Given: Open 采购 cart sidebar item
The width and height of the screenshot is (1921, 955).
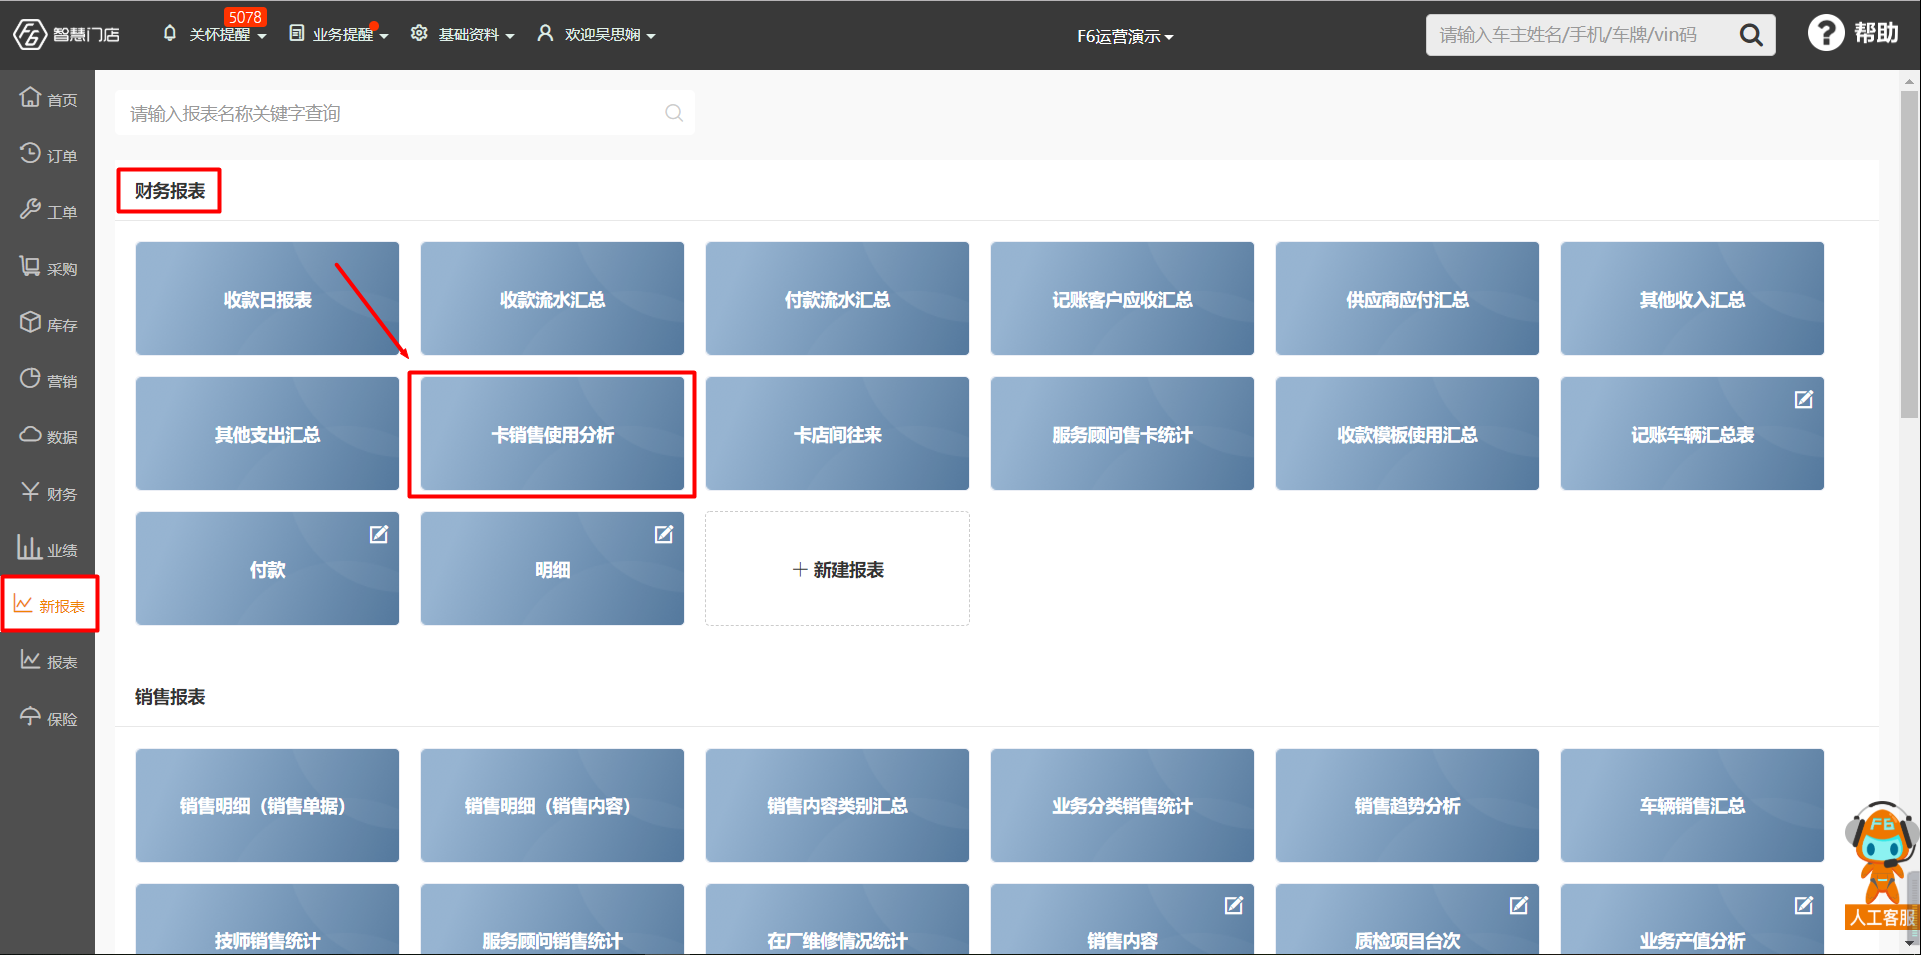Looking at the screenshot, I should coord(48,268).
